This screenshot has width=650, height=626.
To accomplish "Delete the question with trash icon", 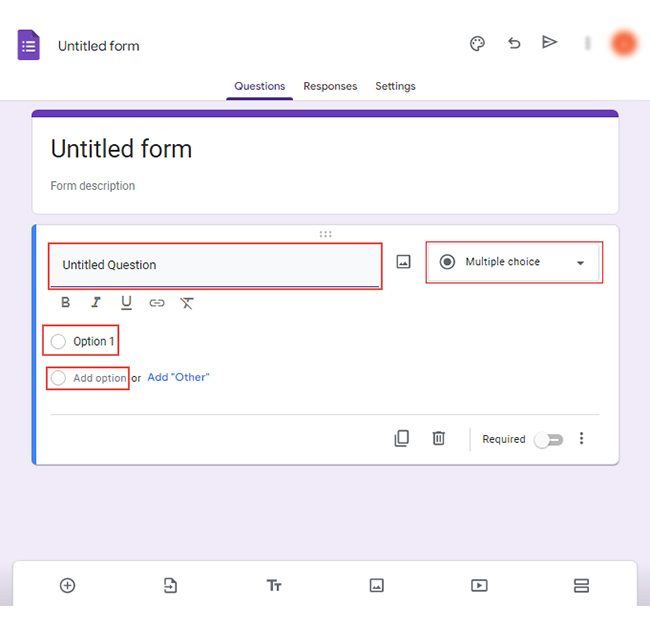I will pos(439,438).
